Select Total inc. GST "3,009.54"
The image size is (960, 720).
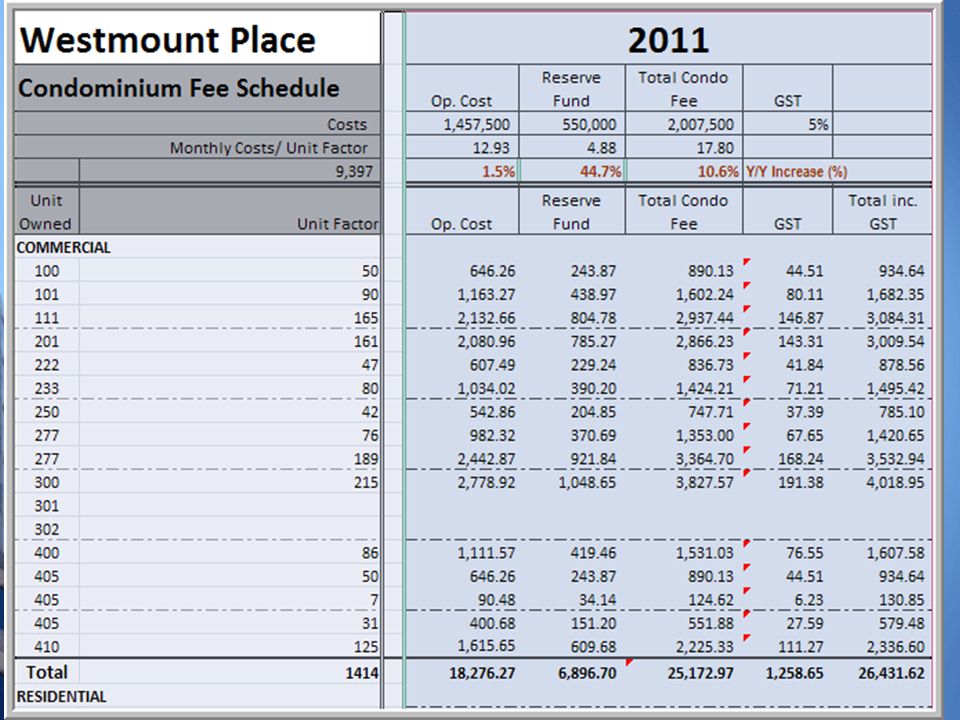pos(895,342)
